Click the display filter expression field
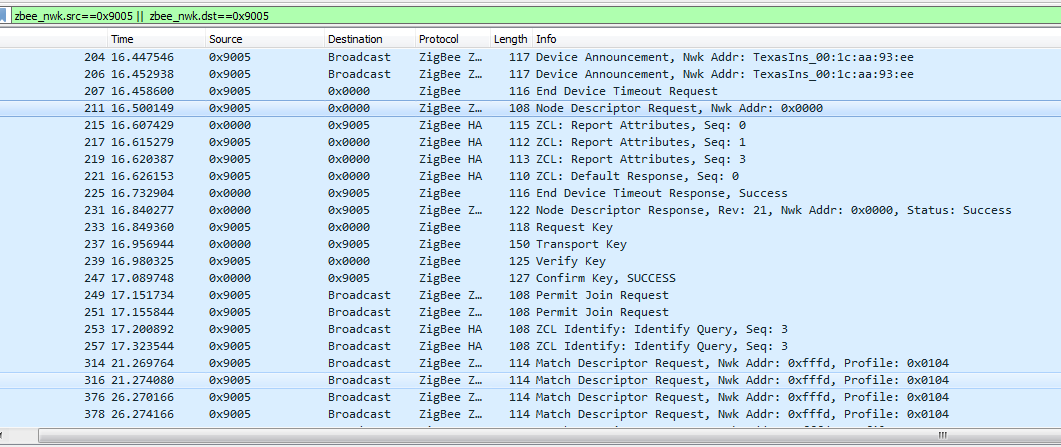The height and width of the screenshot is (447, 1061). pyautogui.click(x=535, y=16)
